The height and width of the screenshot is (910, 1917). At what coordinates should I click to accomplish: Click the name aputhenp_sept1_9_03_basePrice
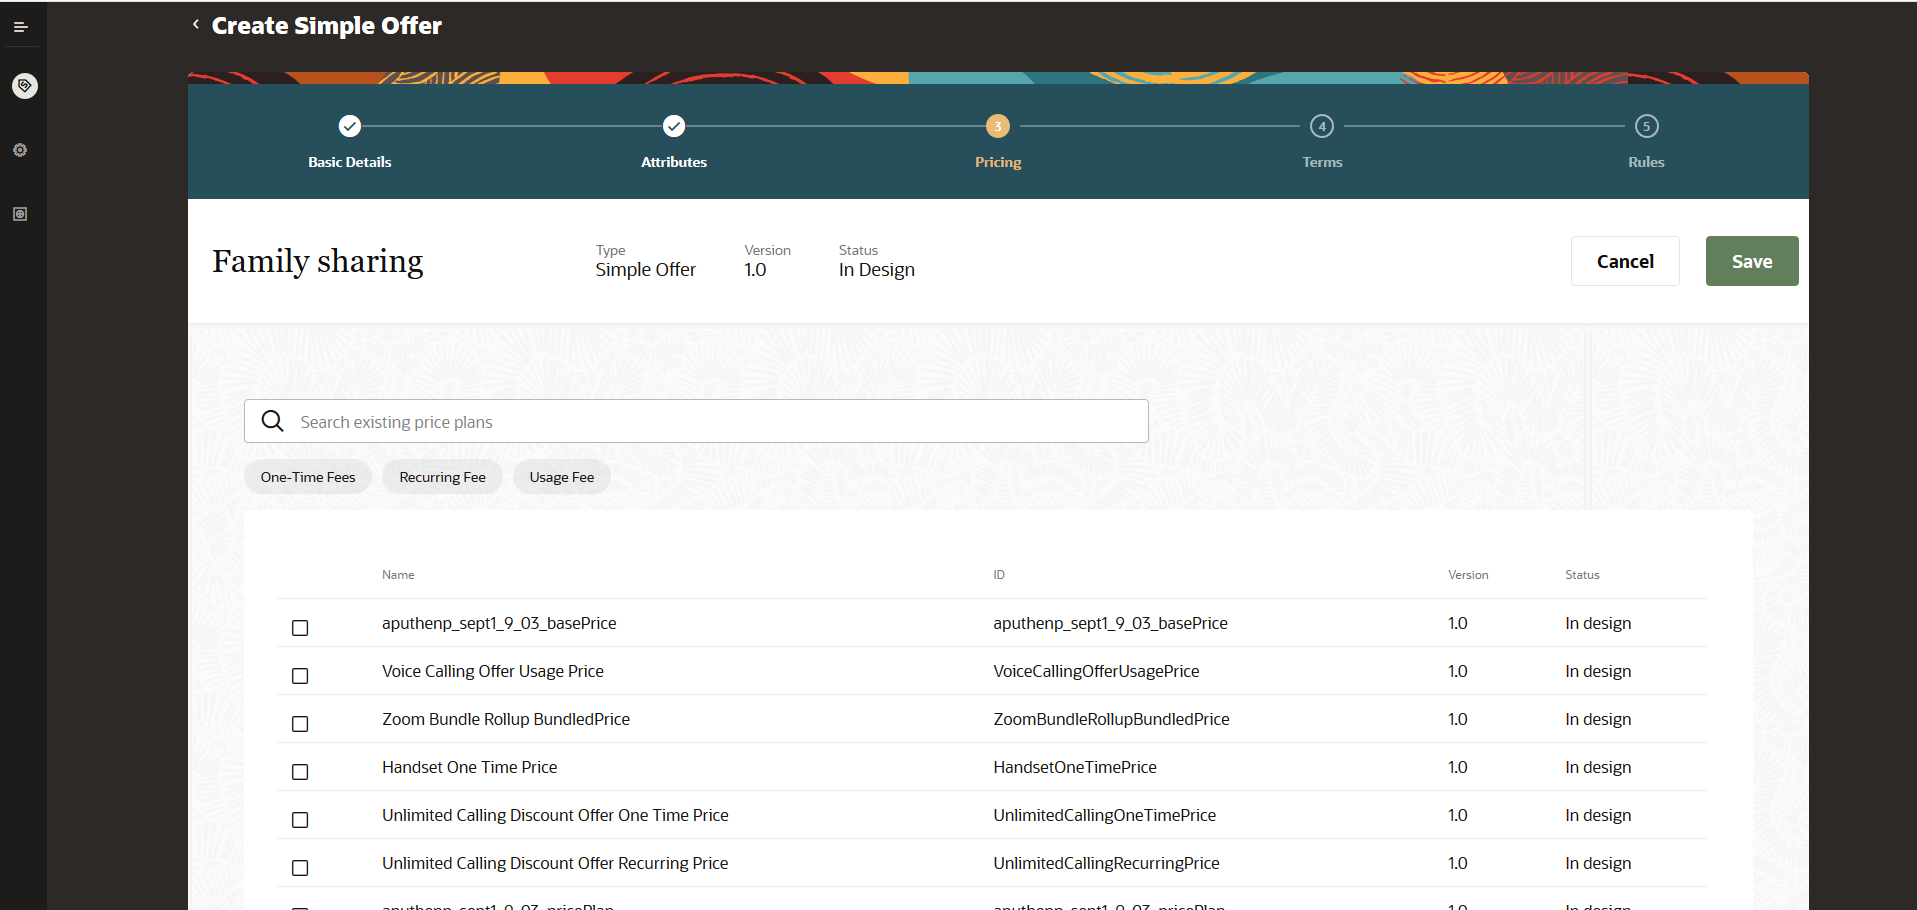point(499,623)
